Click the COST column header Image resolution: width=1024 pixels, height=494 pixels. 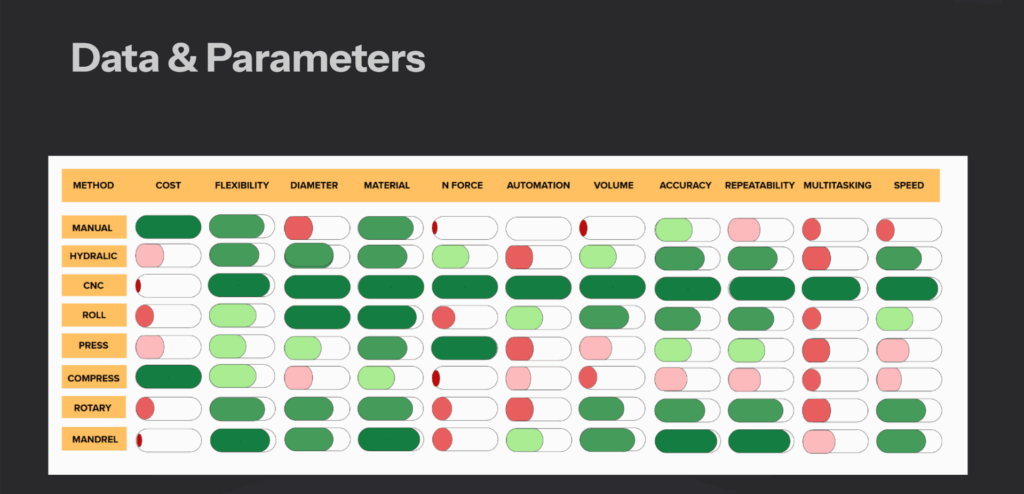click(x=168, y=186)
